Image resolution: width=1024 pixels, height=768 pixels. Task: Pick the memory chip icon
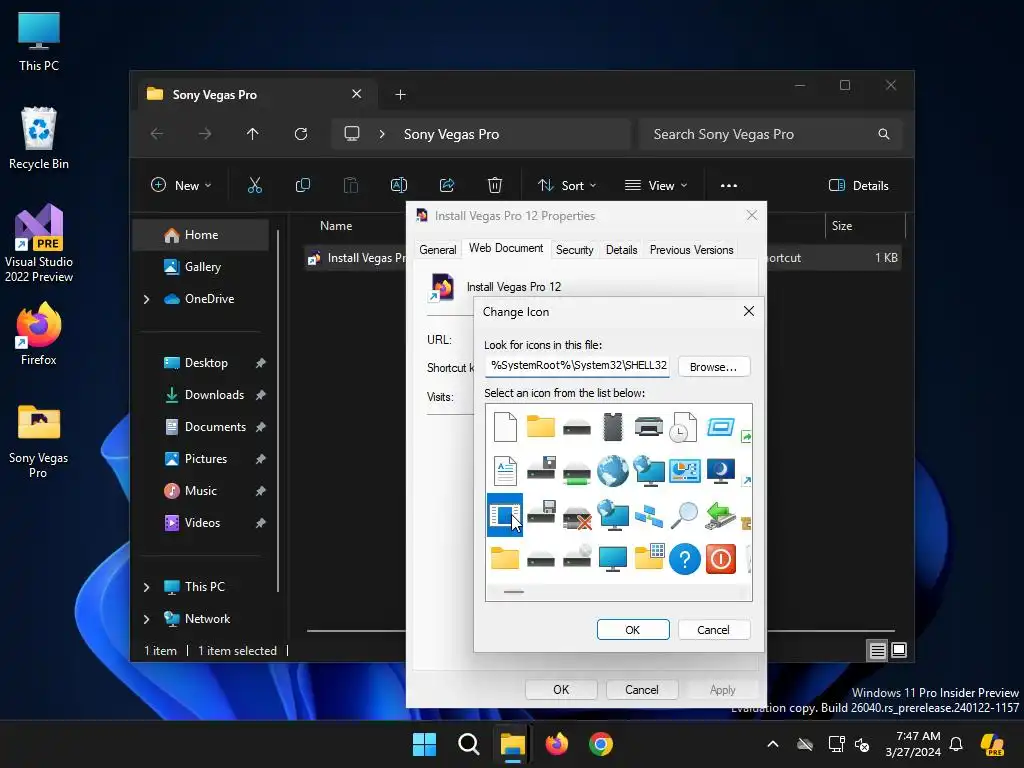tap(613, 427)
